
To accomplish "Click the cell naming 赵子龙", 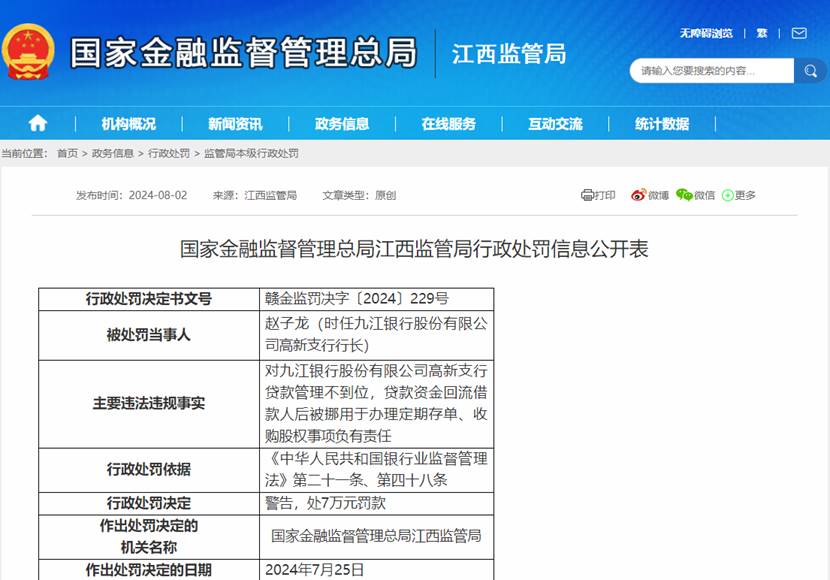I will click(x=377, y=335).
